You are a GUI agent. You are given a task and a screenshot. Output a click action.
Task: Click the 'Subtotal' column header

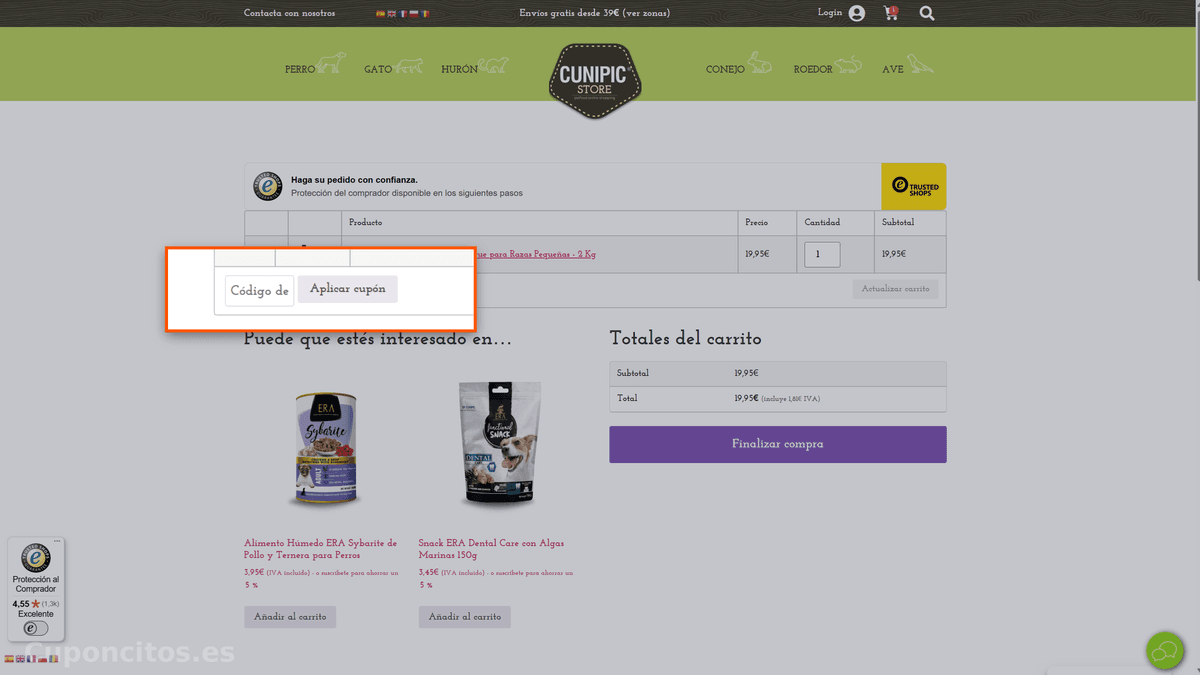pos(898,222)
